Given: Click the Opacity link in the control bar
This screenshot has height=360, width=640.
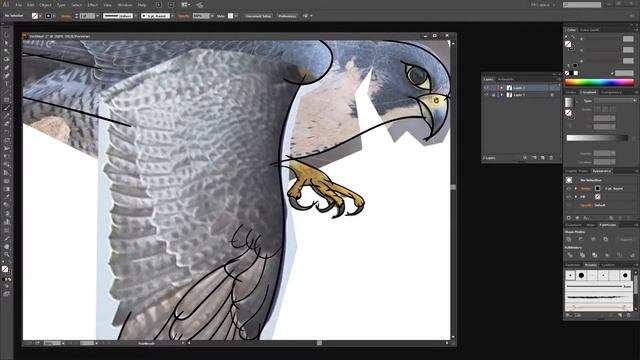Looking at the screenshot, I should click(x=184, y=16).
